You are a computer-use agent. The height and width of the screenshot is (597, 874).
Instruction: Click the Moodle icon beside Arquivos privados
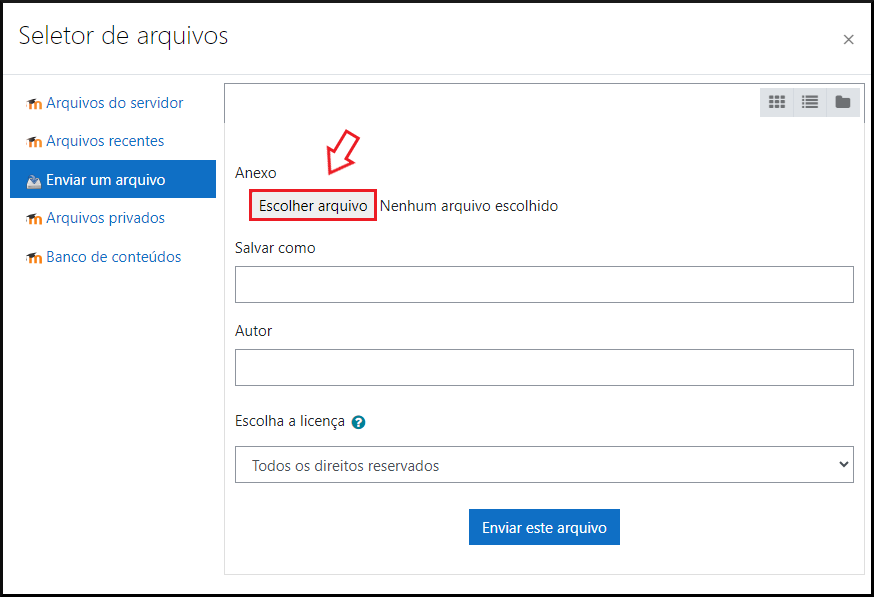34,219
